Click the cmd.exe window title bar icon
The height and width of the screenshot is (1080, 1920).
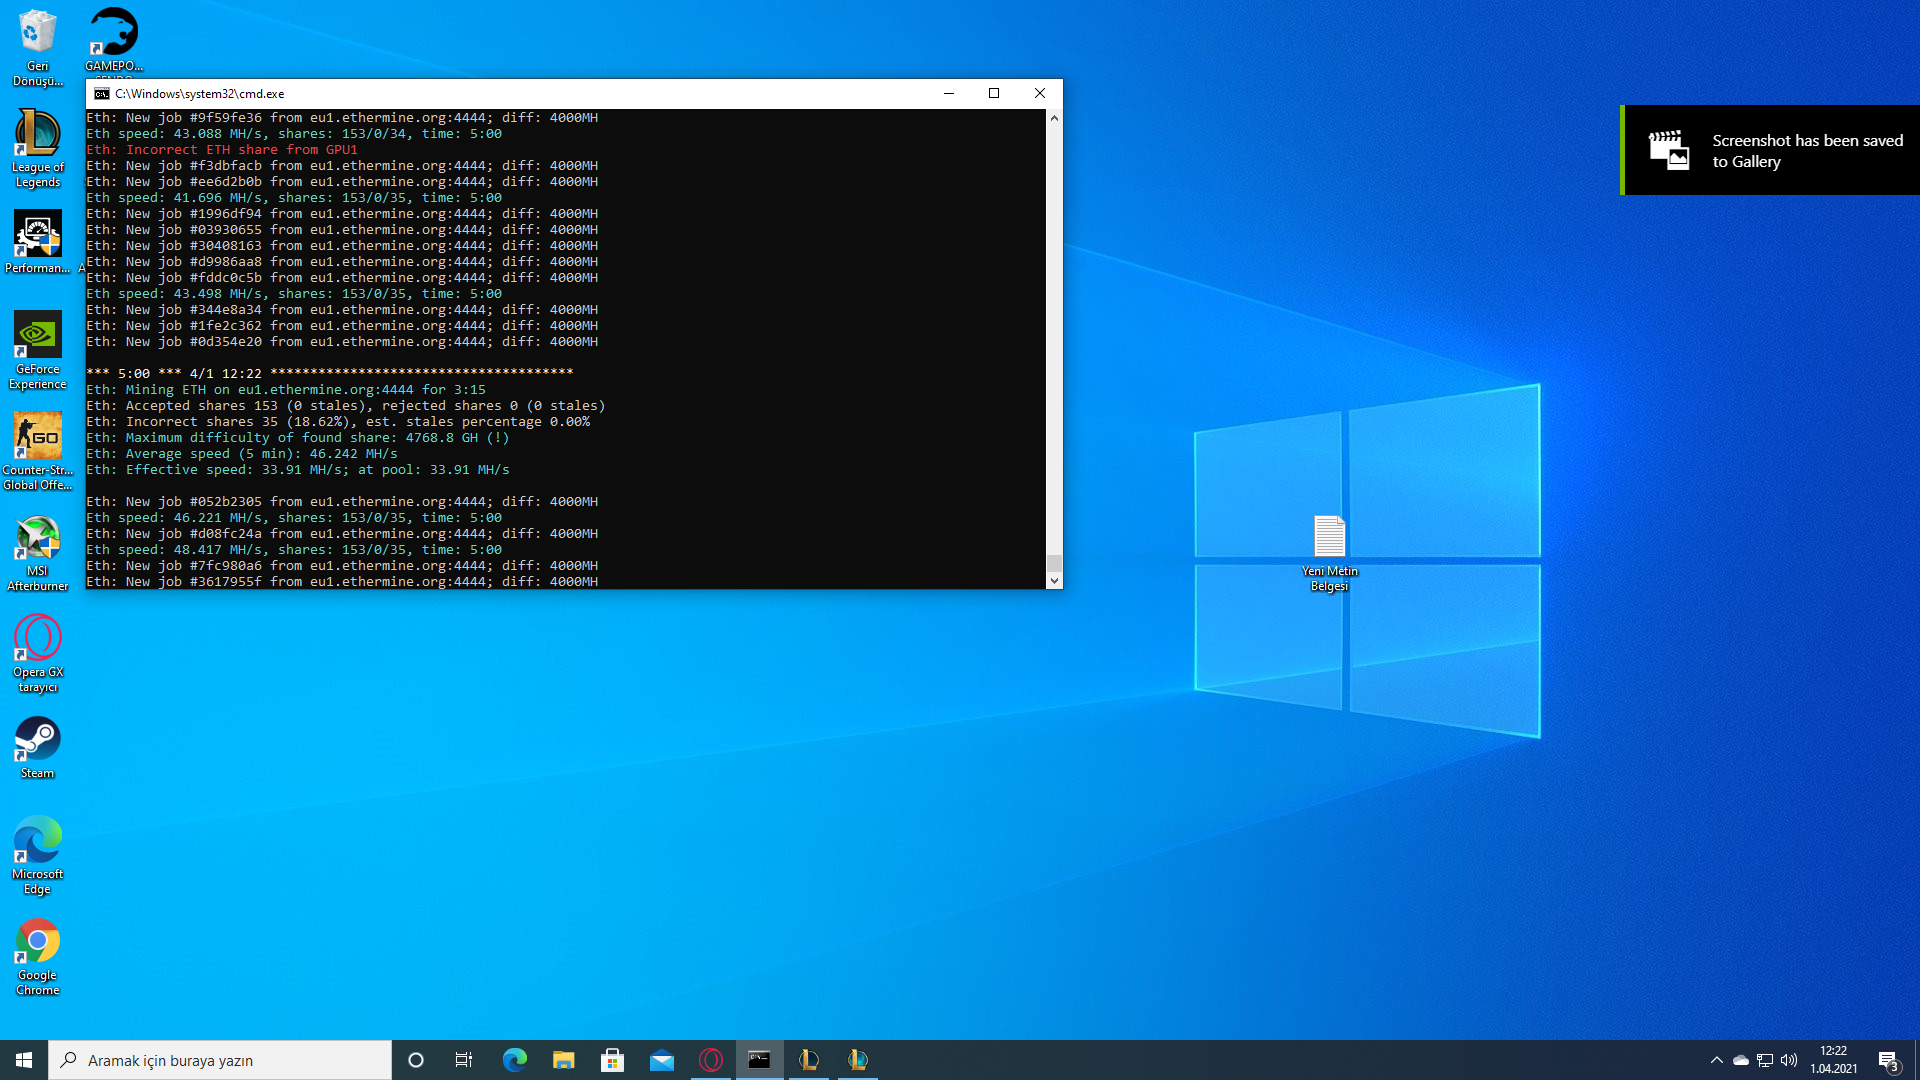(102, 93)
